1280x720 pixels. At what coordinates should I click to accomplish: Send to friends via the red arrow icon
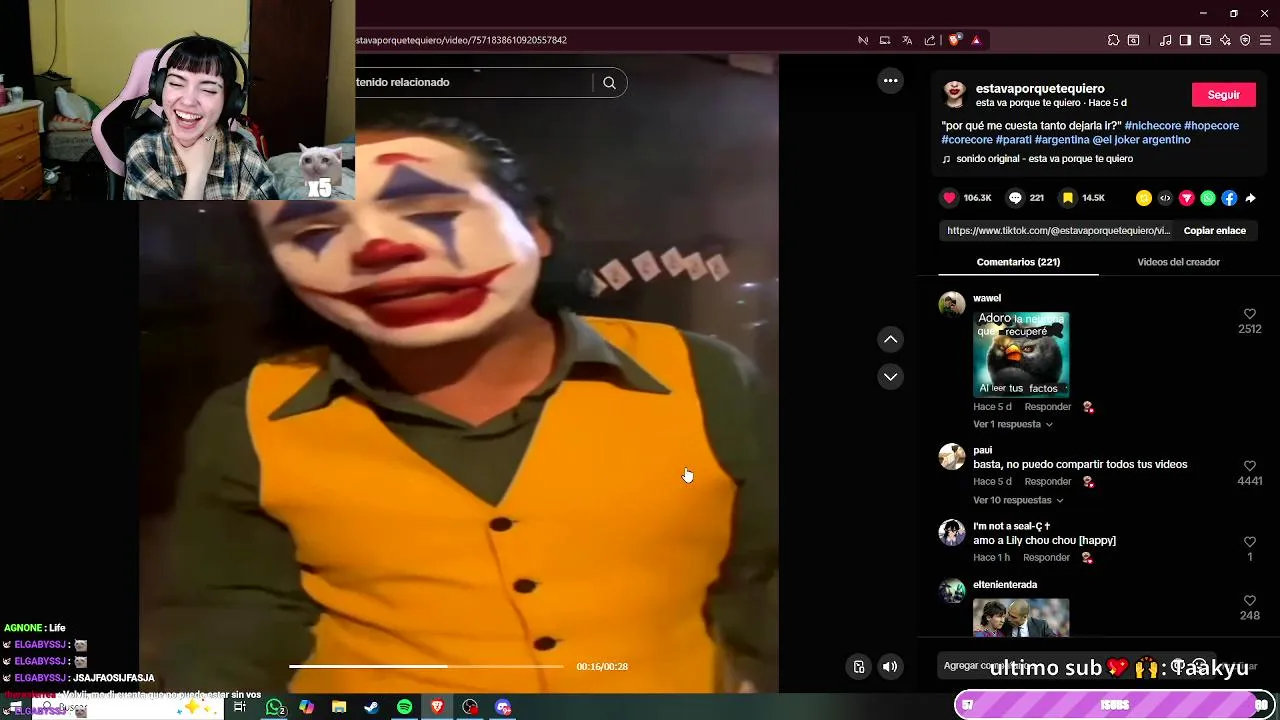pyautogui.click(x=1187, y=198)
